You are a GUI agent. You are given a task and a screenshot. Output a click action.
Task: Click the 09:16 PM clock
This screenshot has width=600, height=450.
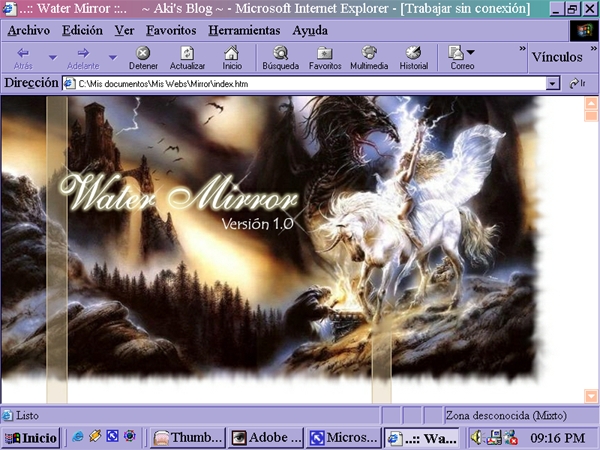coord(558,438)
